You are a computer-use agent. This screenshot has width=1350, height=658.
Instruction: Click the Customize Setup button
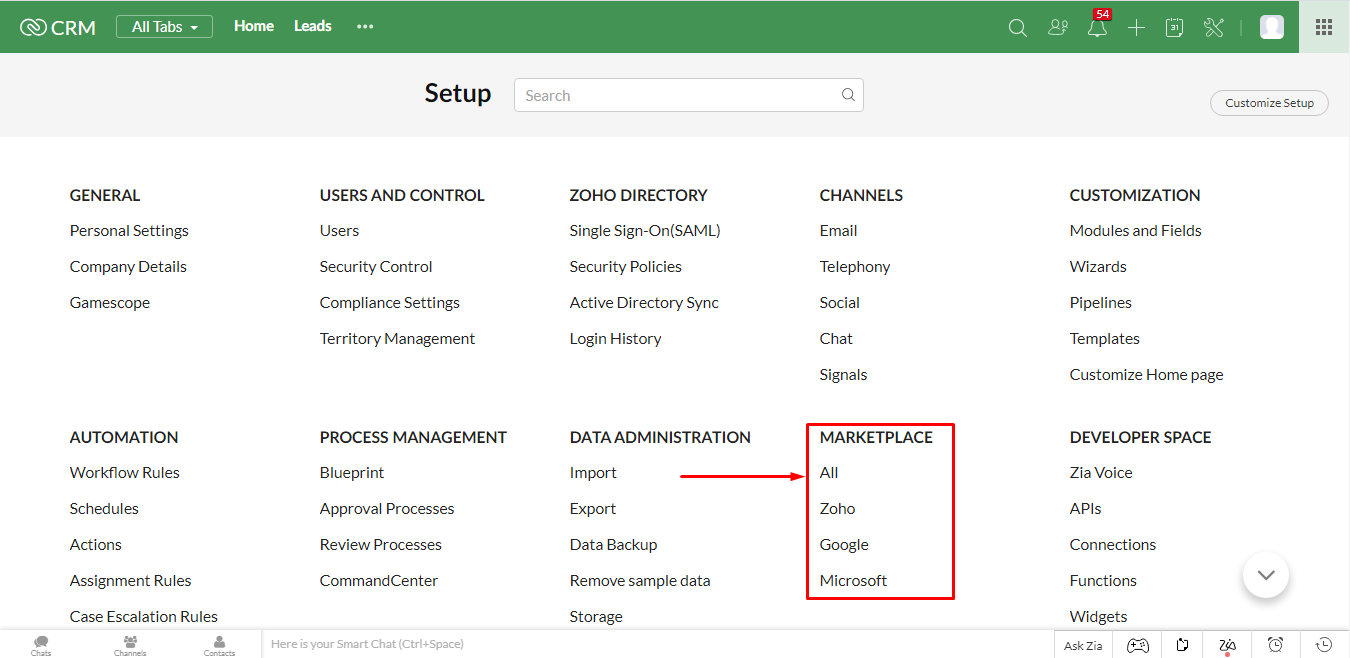point(1269,103)
